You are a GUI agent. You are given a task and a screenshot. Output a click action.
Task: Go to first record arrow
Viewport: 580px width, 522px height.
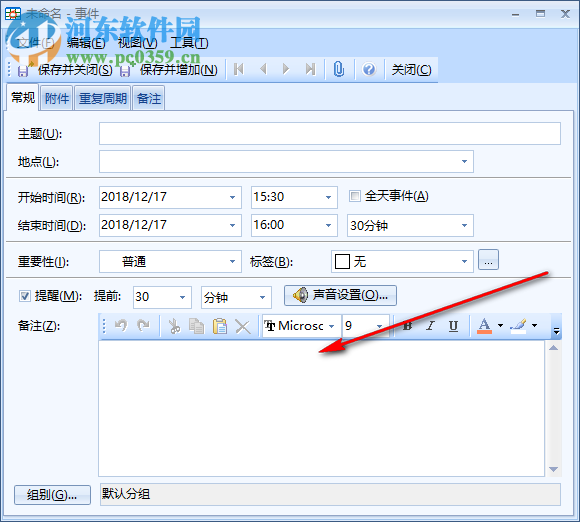(239, 69)
